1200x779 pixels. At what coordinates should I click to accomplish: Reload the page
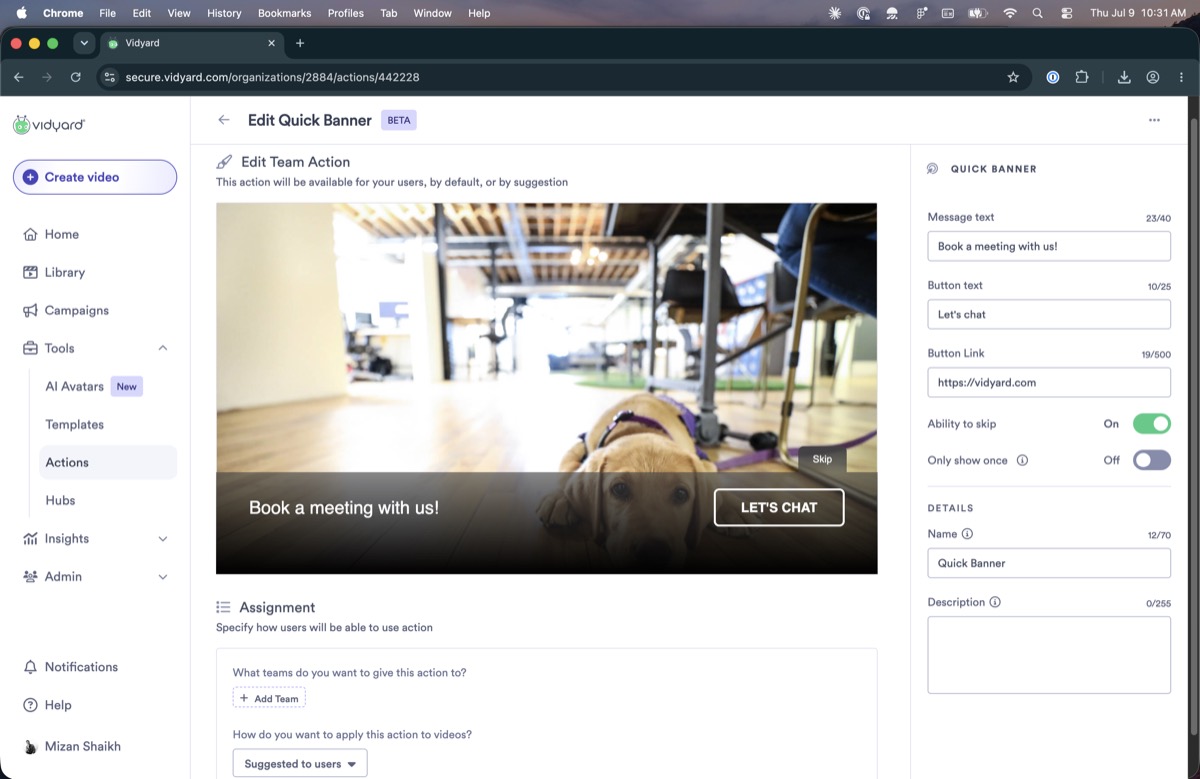click(x=76, y=77)
